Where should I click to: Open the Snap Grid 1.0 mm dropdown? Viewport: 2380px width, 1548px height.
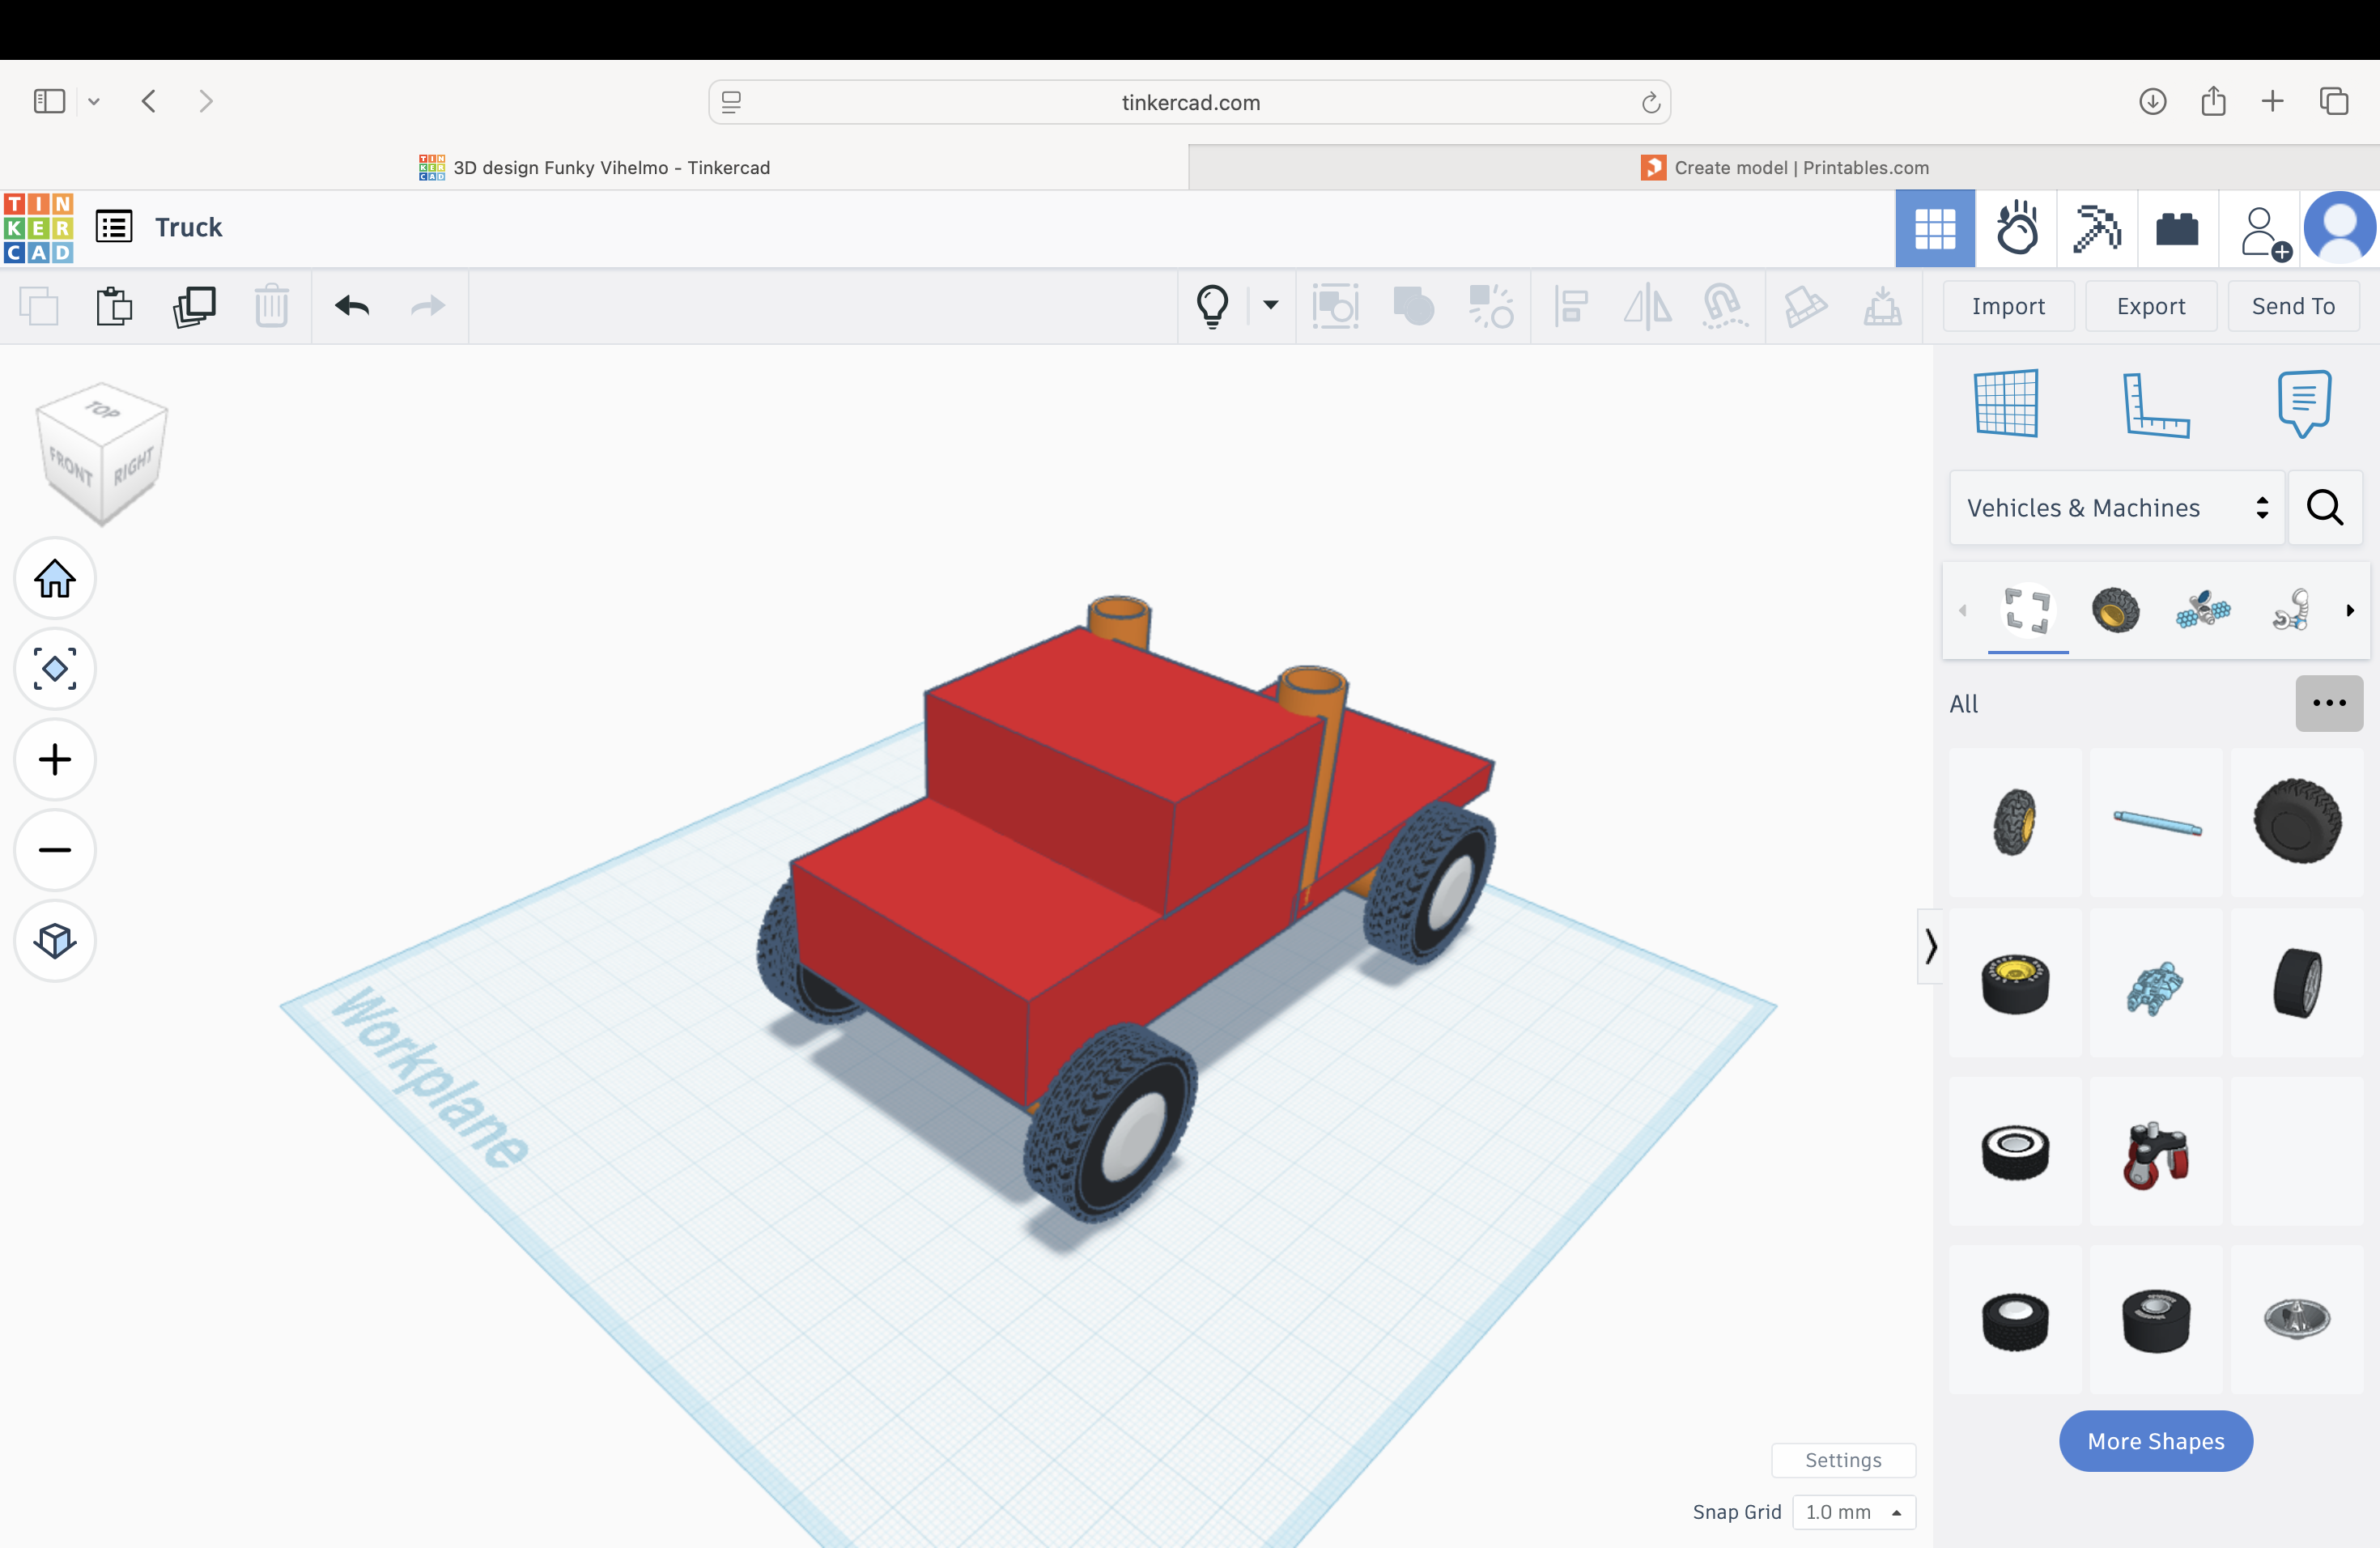coord(1853,1512)
